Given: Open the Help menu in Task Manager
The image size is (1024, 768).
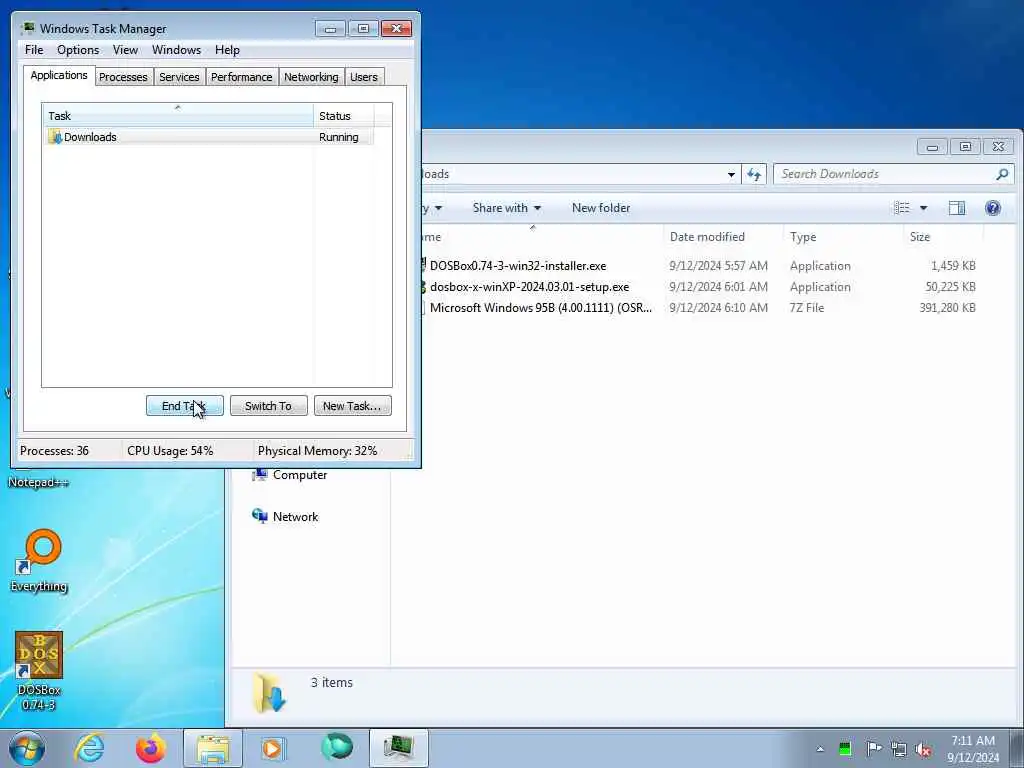Looking at the screenshot, I should (x=227, y=50).
